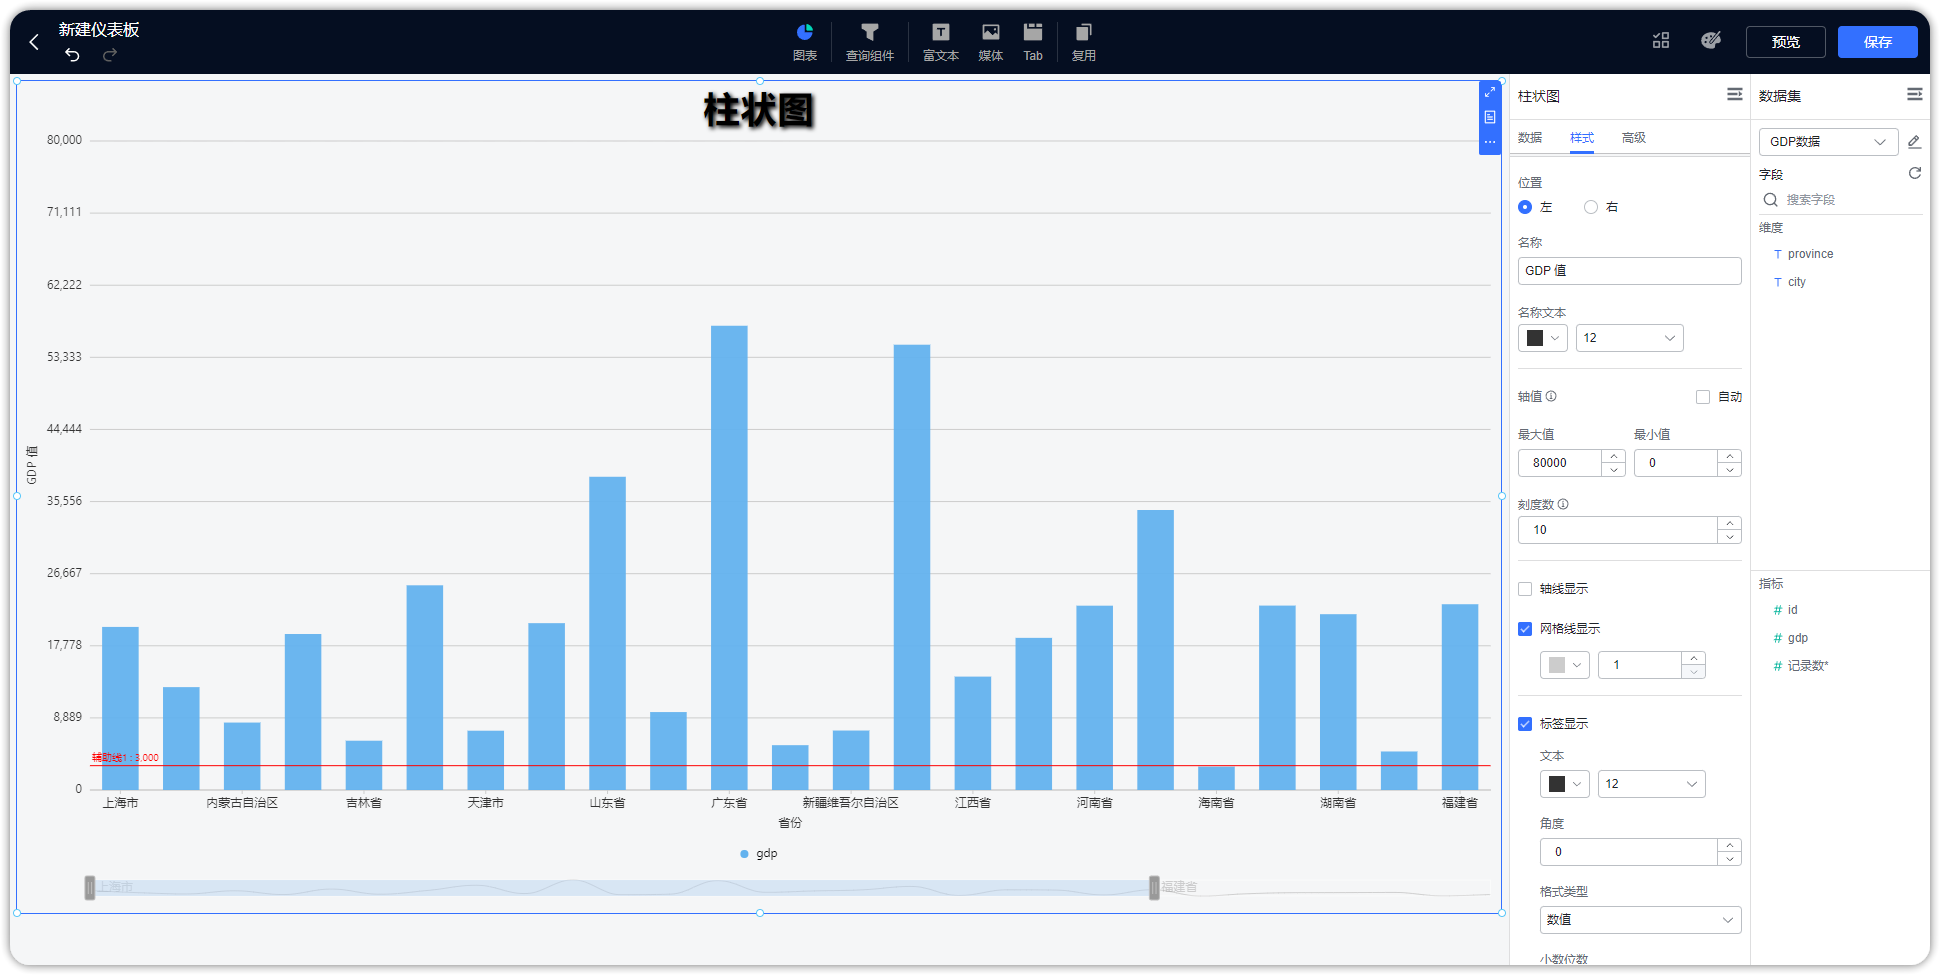Screen dimensions: 1940x975
Task: Open the GDP数据 dataset dropdown
Action: [x=1828, y=141]
